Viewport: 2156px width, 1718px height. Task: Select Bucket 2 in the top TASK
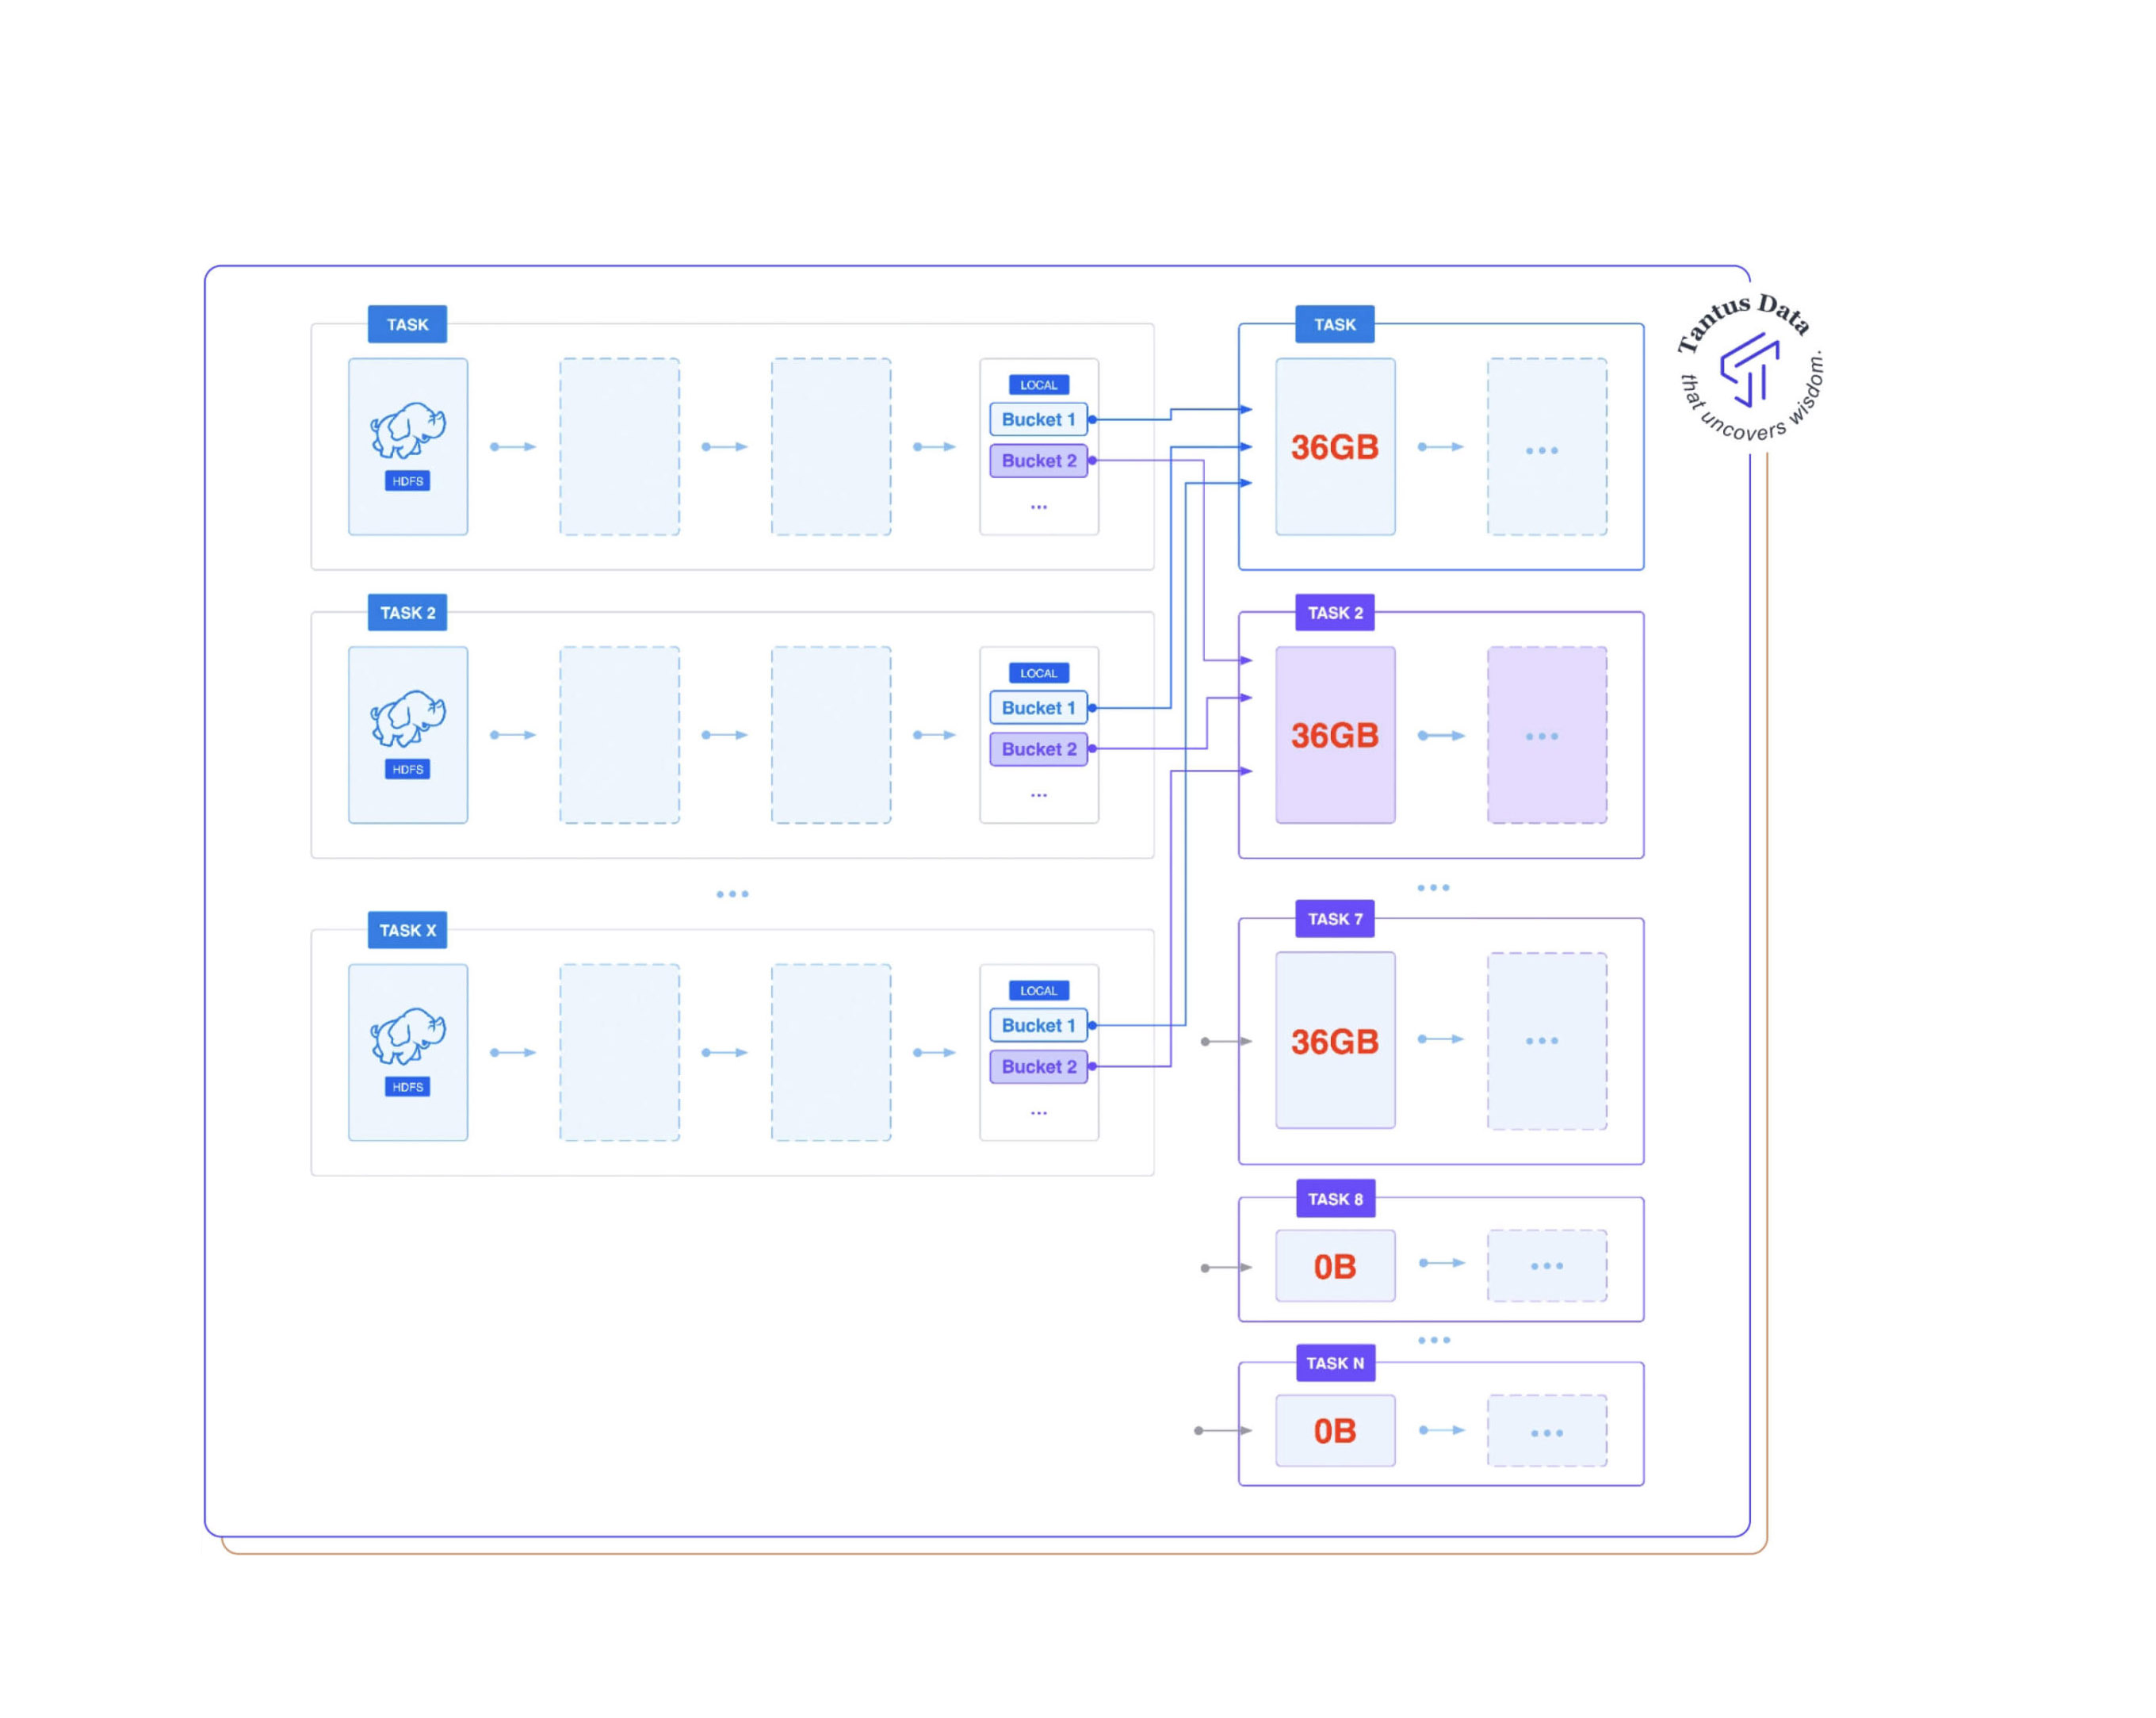point(1038,460)
